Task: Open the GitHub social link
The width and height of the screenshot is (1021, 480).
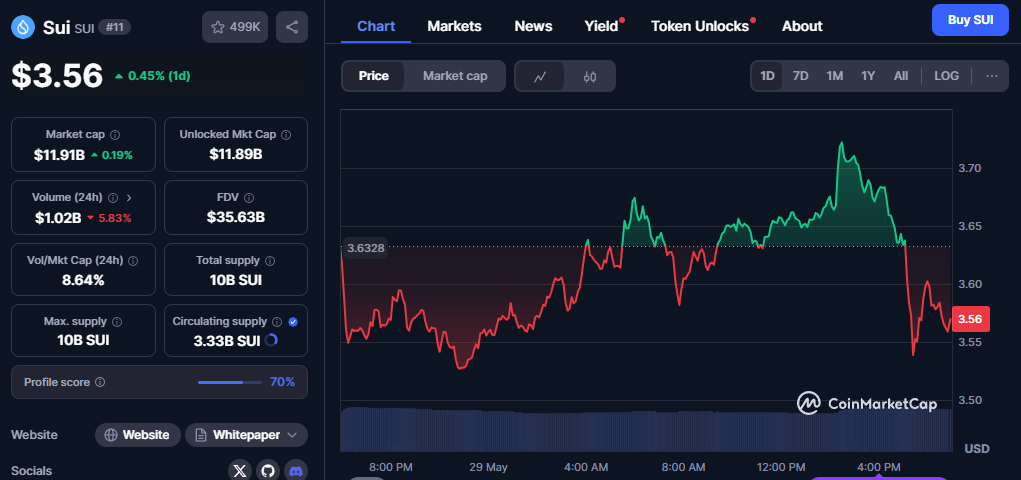Action: pyautogui.click(x=268, y=470)
